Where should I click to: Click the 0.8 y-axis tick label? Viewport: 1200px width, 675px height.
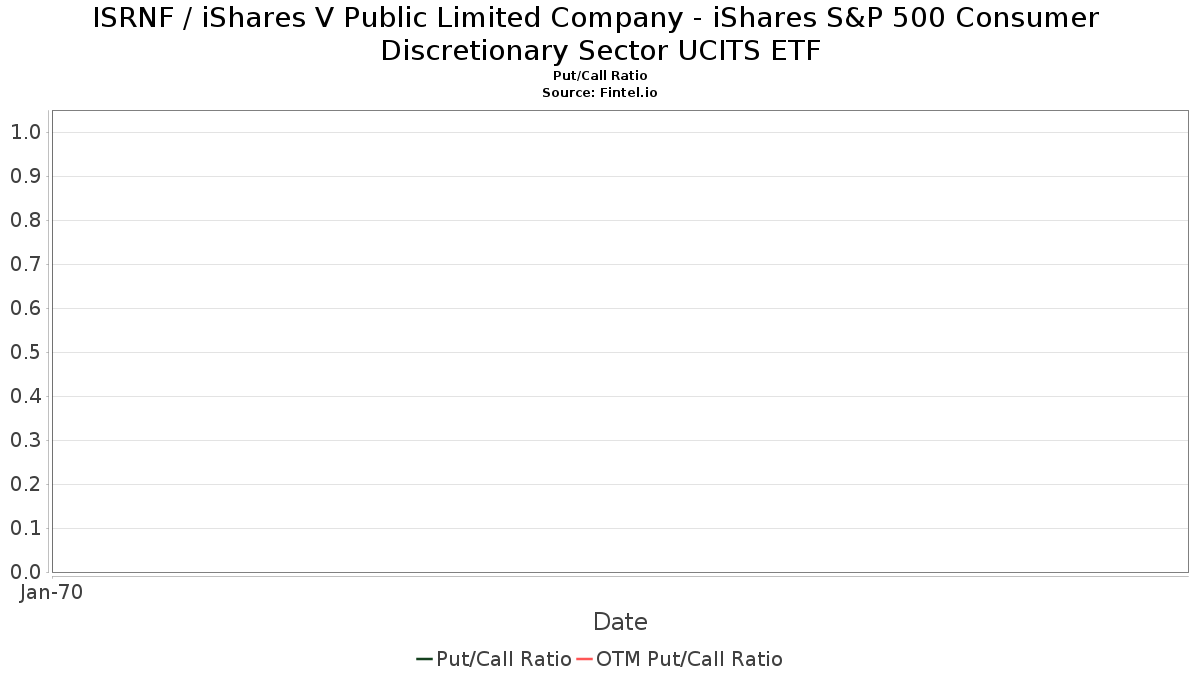point(25,220)
